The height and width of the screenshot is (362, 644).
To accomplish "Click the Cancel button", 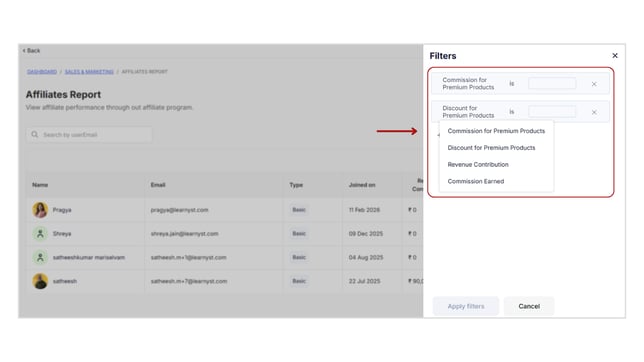I will 529,306.
